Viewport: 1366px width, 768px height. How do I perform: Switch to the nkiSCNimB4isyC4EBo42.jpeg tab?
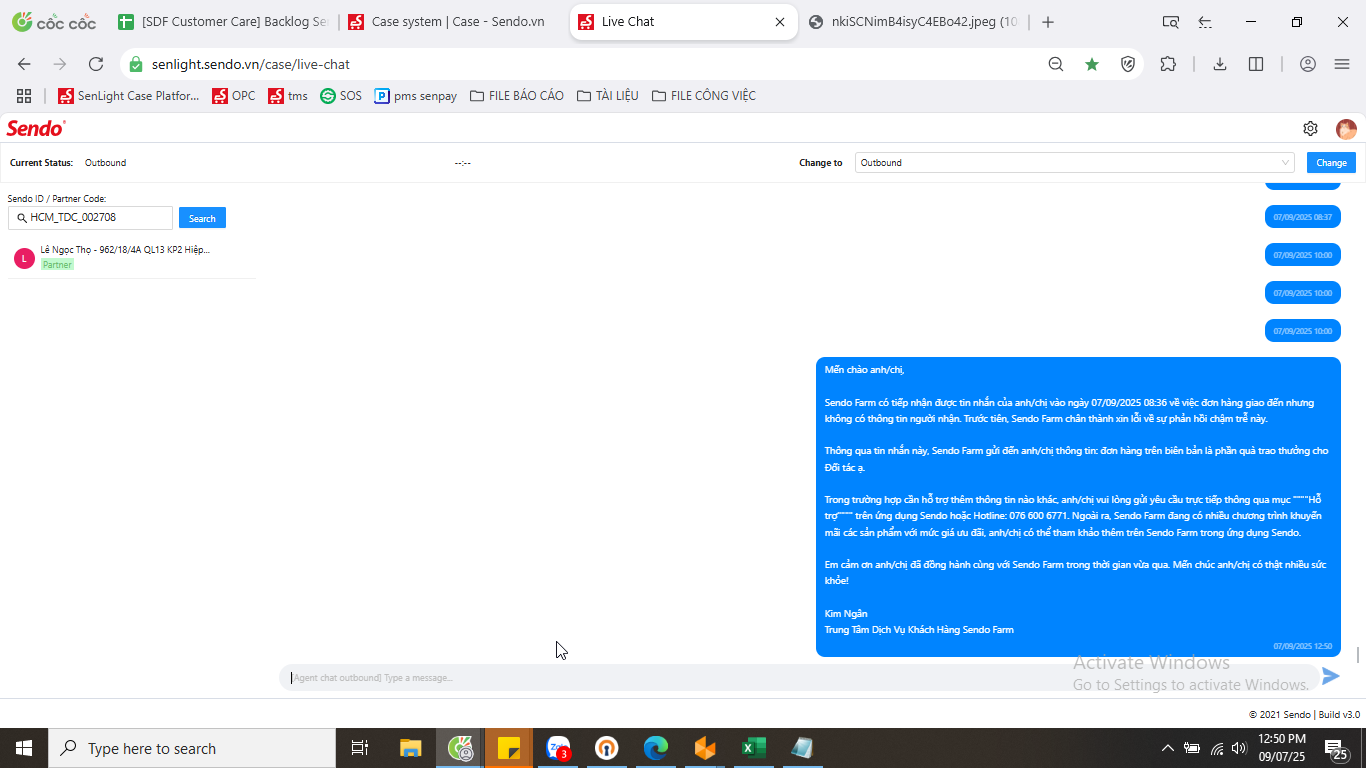(913, 22)
